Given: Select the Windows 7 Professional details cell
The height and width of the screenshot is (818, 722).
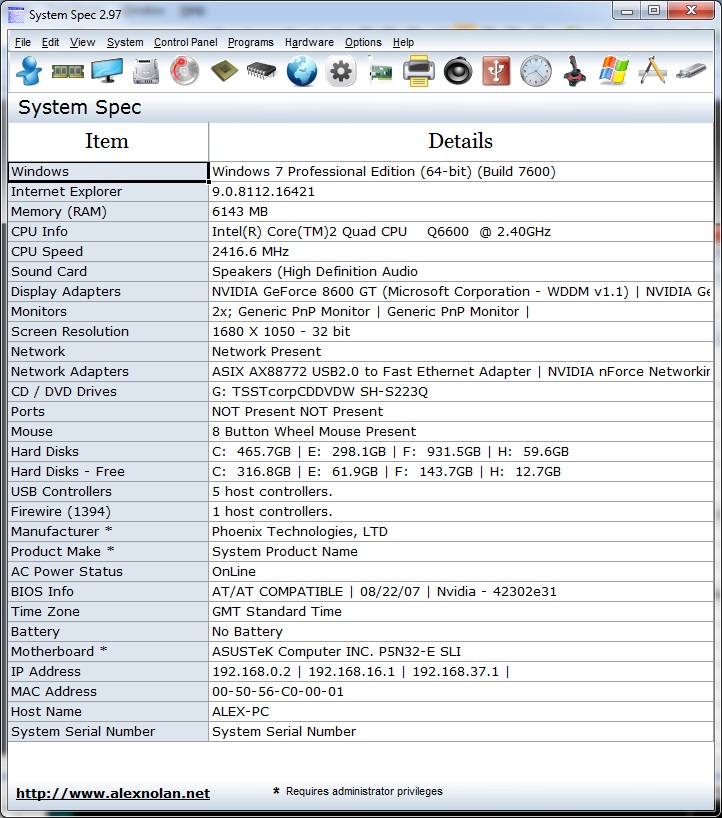Looking at the screenshot, I should click(x=384, y=172).
